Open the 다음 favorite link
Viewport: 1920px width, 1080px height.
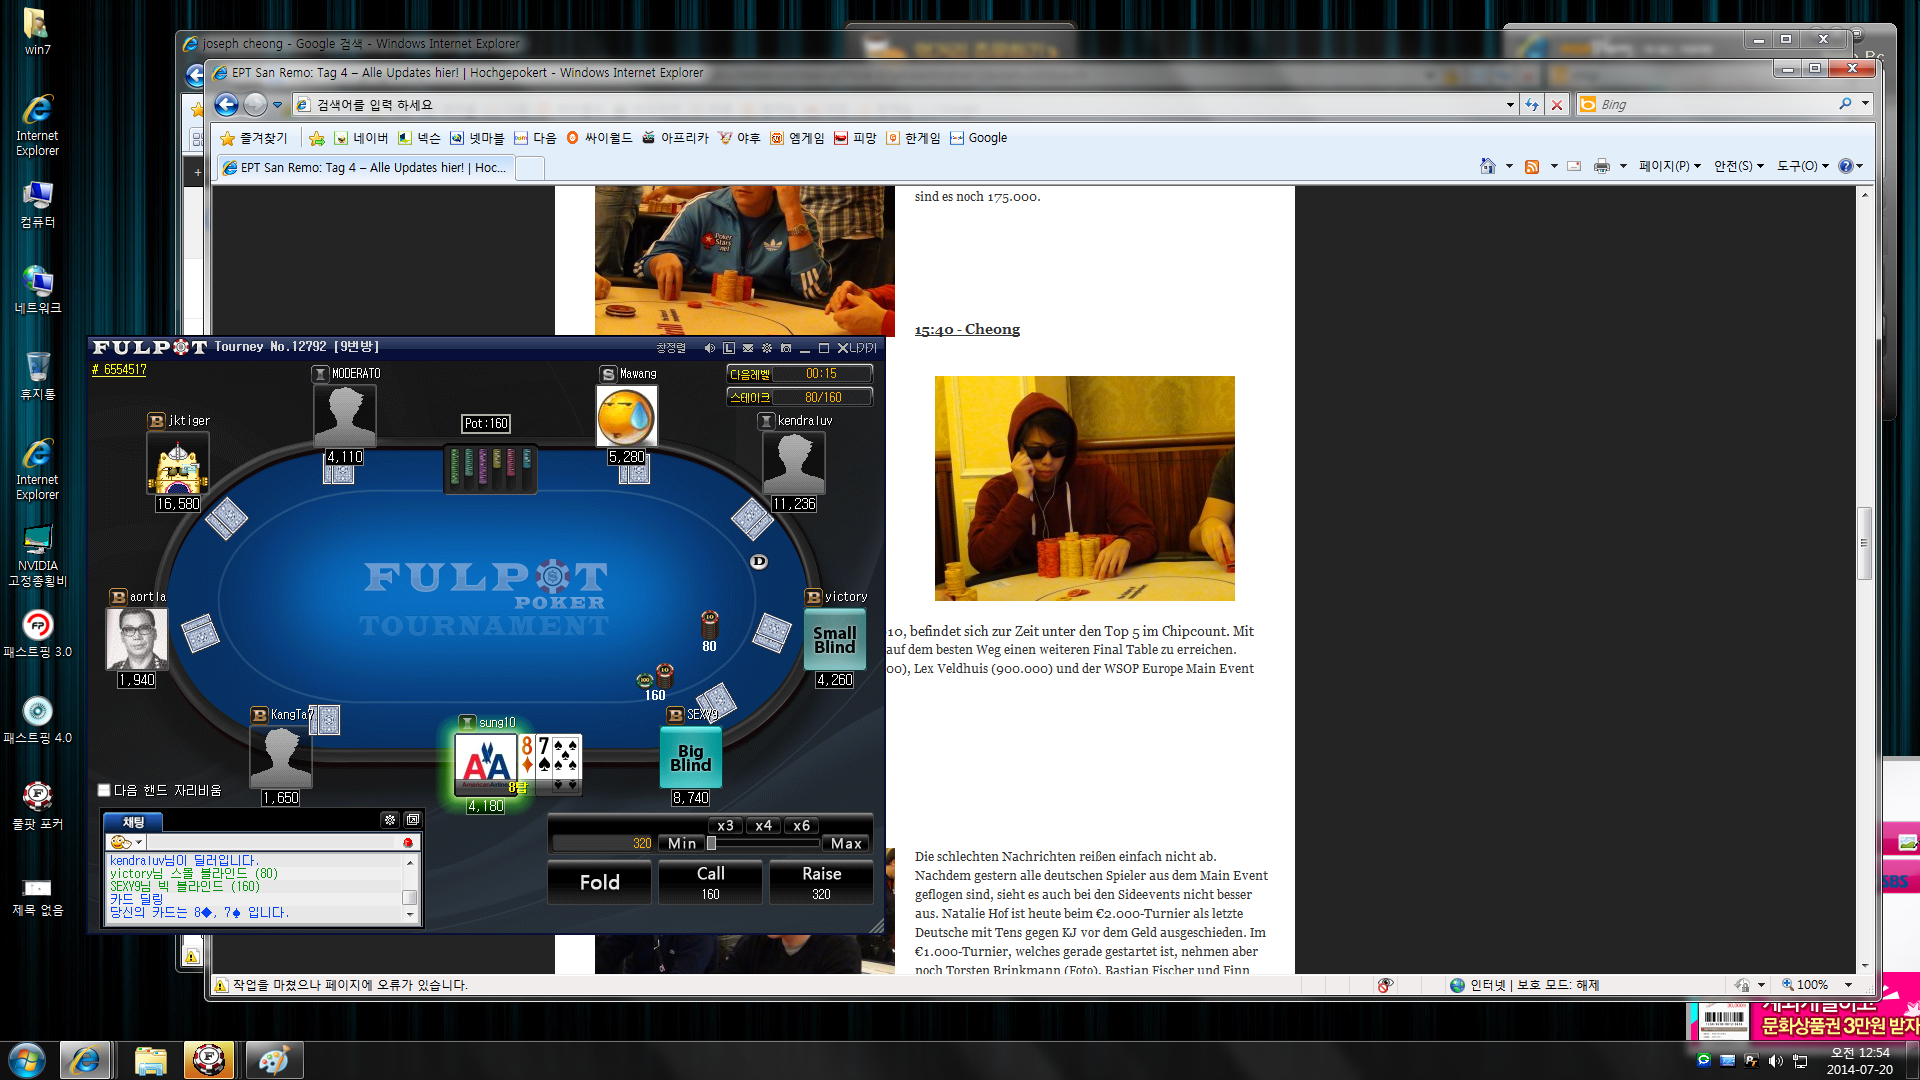535,138
